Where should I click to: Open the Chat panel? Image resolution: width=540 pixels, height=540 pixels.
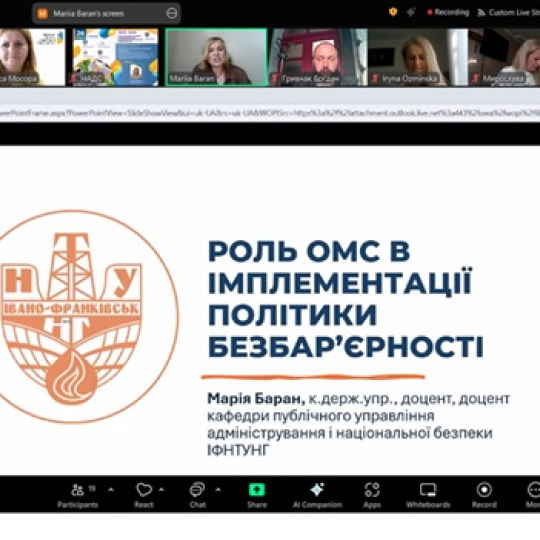[x=198, y=495]
